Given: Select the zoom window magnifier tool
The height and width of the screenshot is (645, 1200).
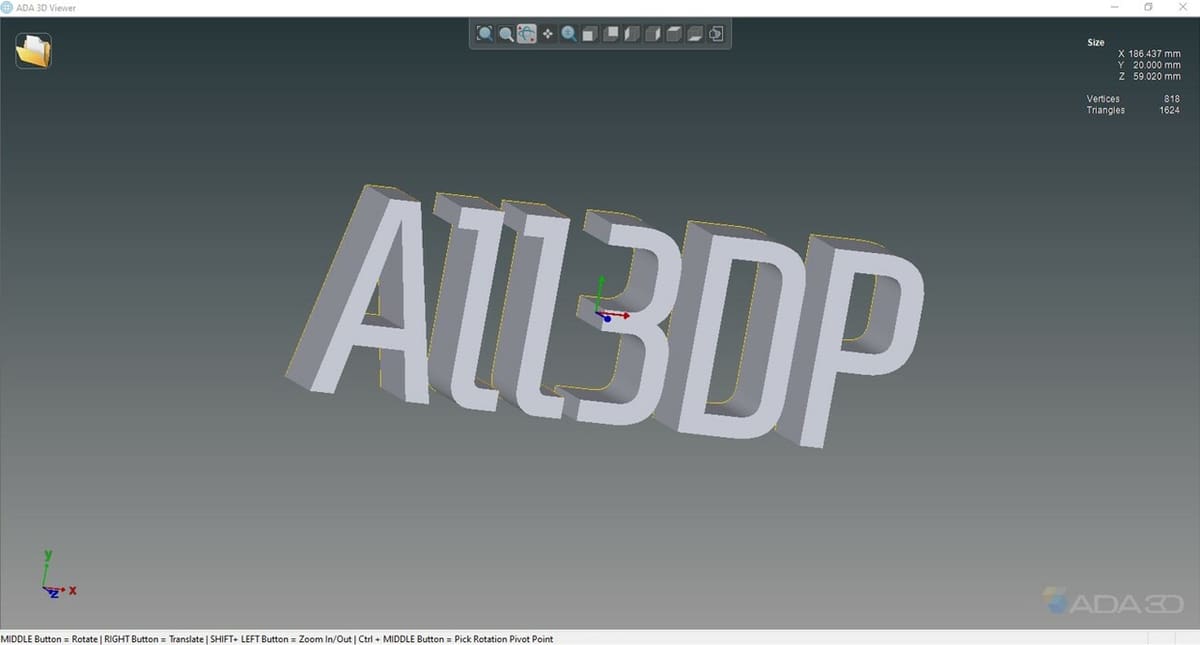Looking at the screenshot, I should [507, 34].
